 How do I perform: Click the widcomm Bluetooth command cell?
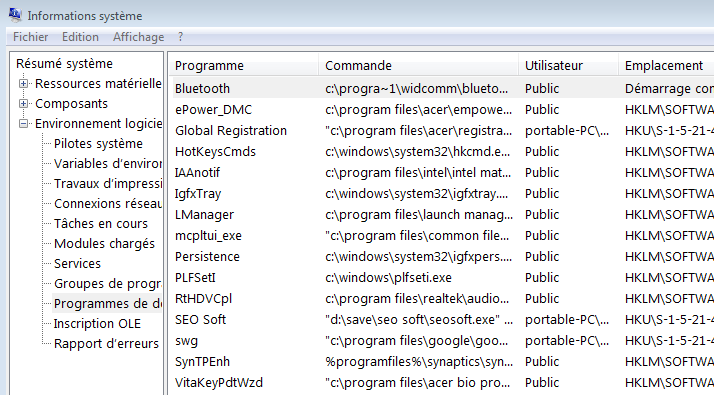point(416,88)
